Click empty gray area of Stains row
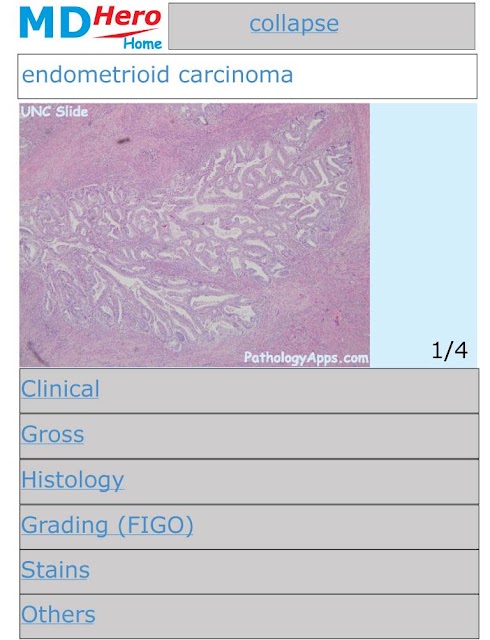Image resolution: width=490 pixels, height=640 pixels. pyautogui.click(x=286, y=571)
